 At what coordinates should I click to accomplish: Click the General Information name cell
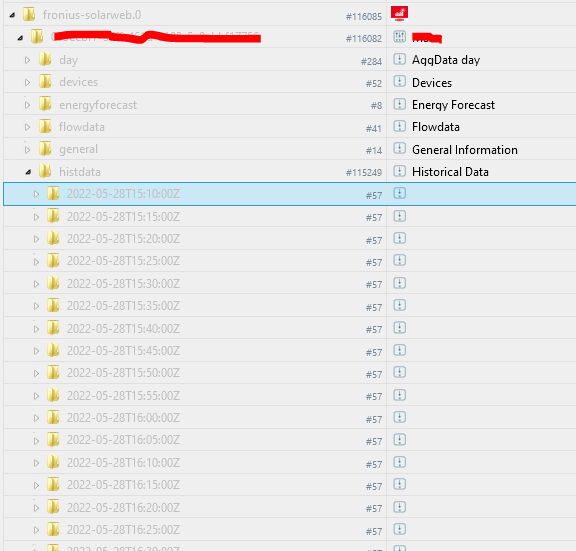point(465,150)
